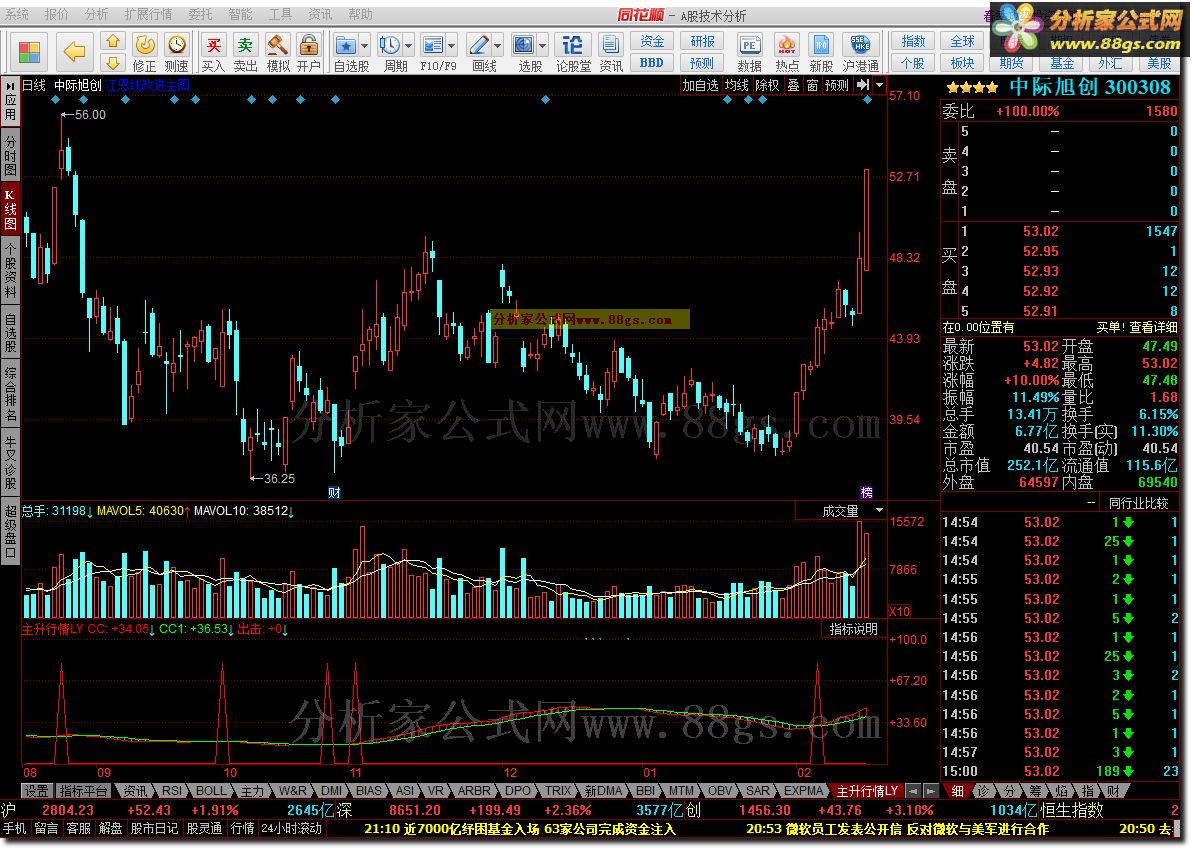This screenshot has width=1192, height=849.
Task: Open the 查看详细 link
Action: [1152, 327]
